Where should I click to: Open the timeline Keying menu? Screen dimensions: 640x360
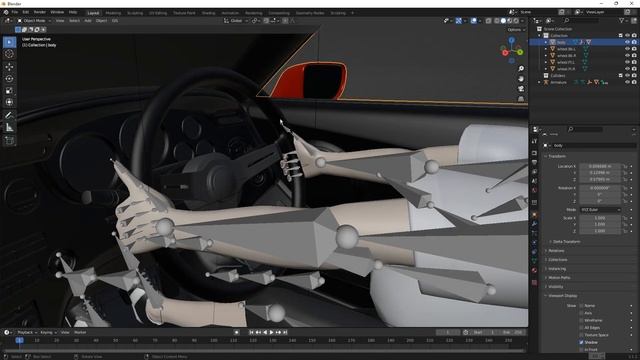pos(48,332)
